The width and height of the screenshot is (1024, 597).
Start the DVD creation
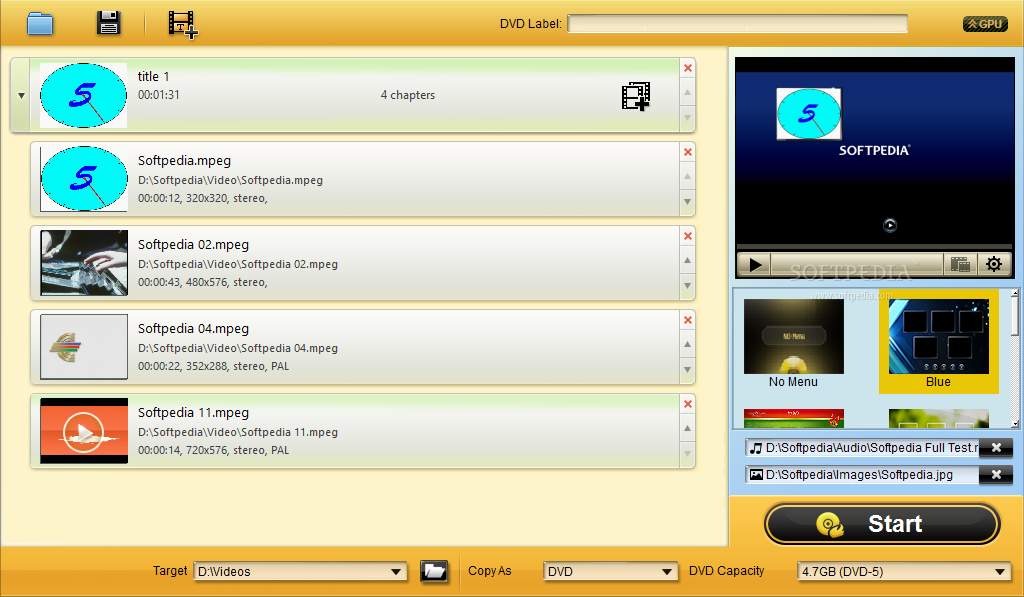pos(882,524)
